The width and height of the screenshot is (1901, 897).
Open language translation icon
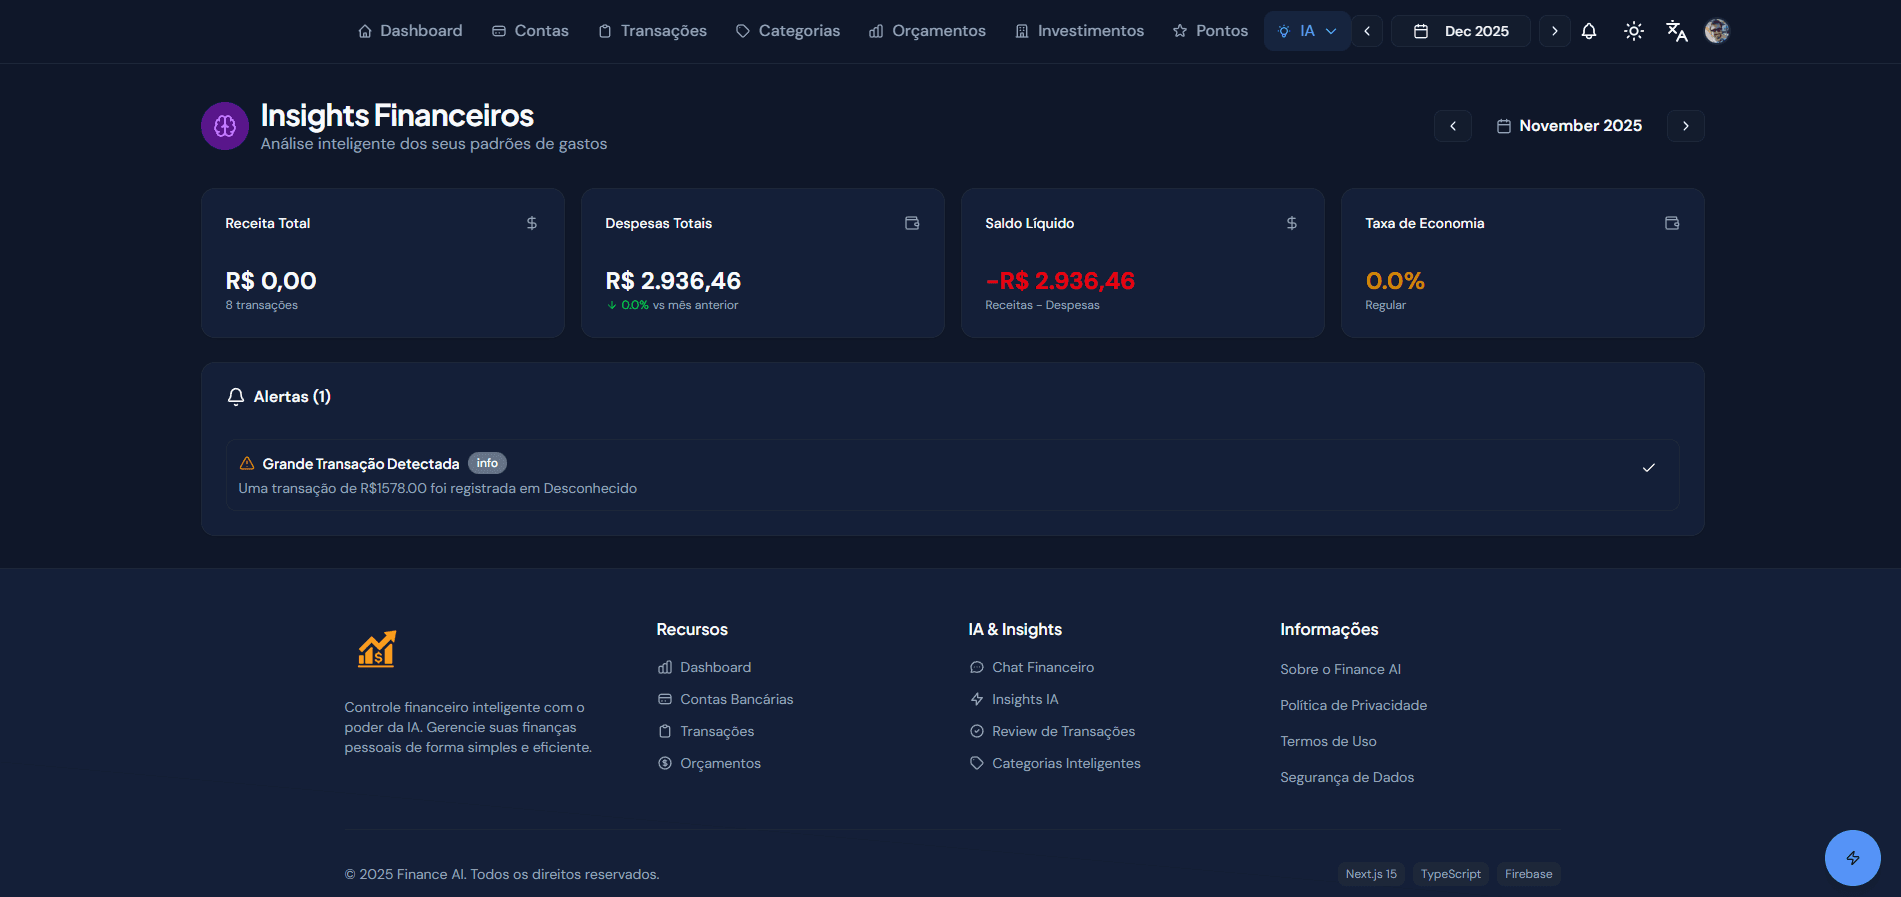1677,31
